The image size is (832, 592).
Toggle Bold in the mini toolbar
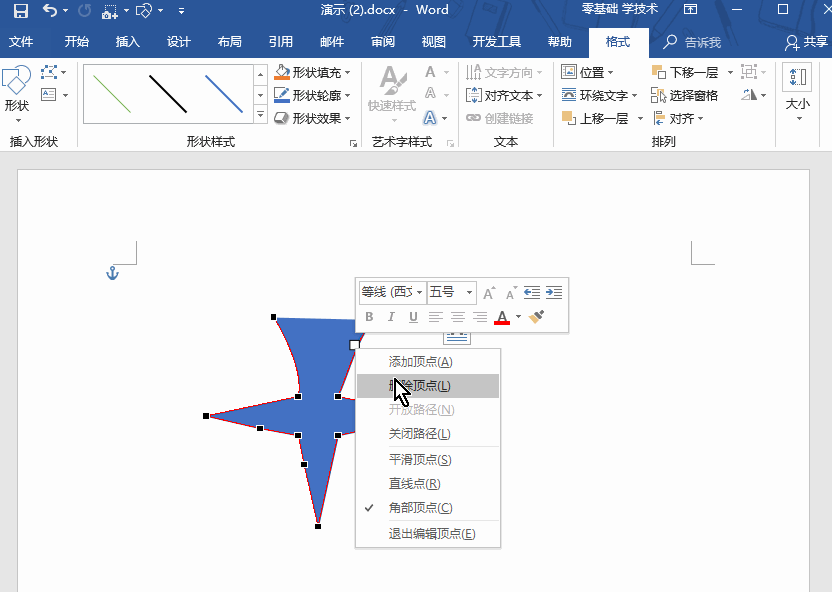369,317
